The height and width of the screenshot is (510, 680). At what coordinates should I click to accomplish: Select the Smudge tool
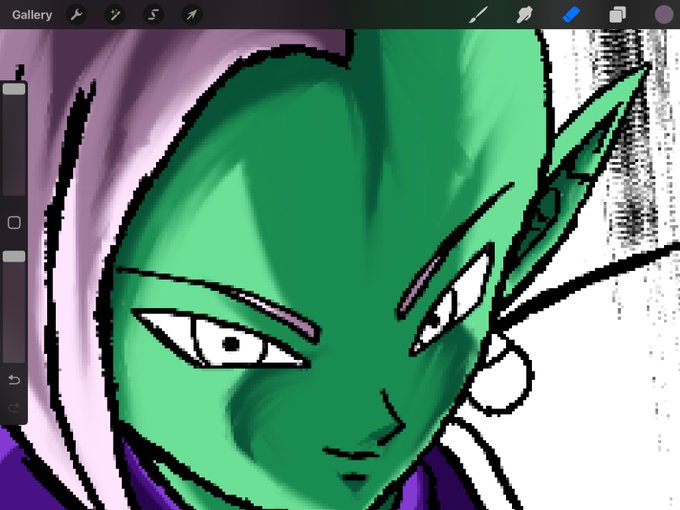point(525,15)
